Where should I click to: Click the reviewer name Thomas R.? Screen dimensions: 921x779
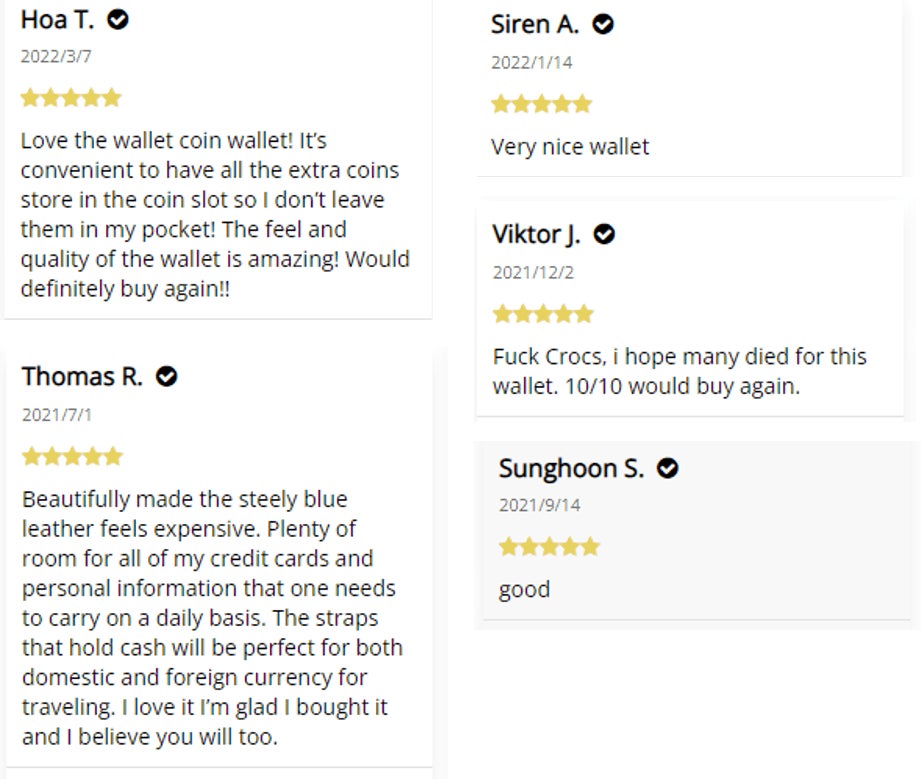pos(82,376)
